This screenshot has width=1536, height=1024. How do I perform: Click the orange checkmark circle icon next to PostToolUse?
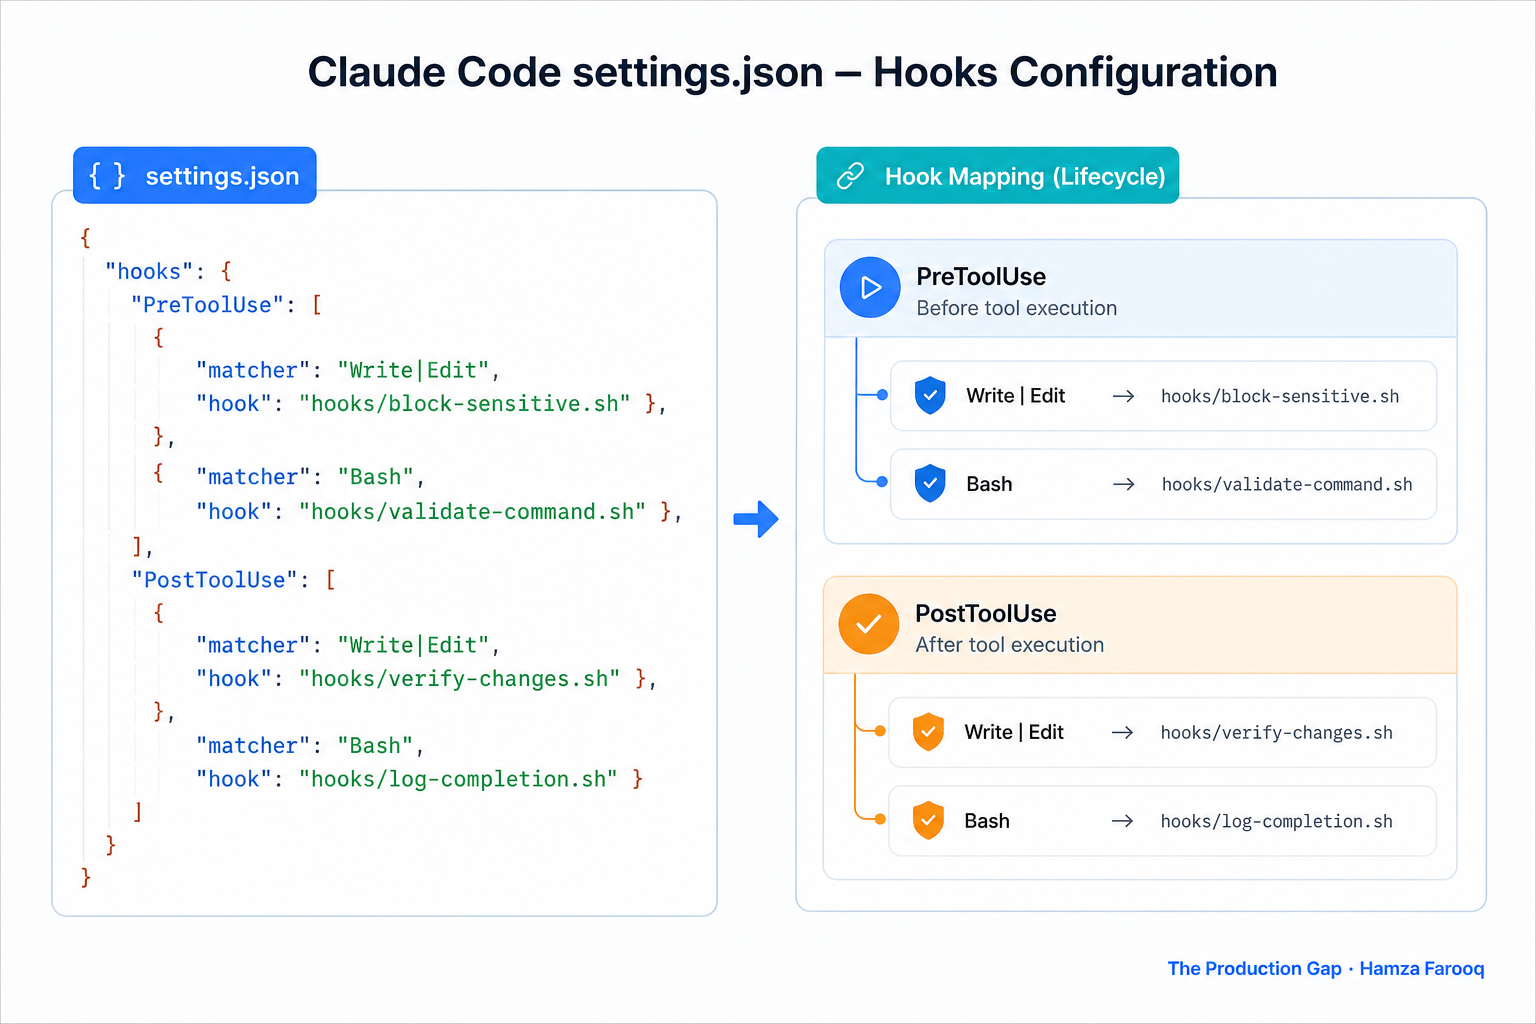[x=869, y=624]
